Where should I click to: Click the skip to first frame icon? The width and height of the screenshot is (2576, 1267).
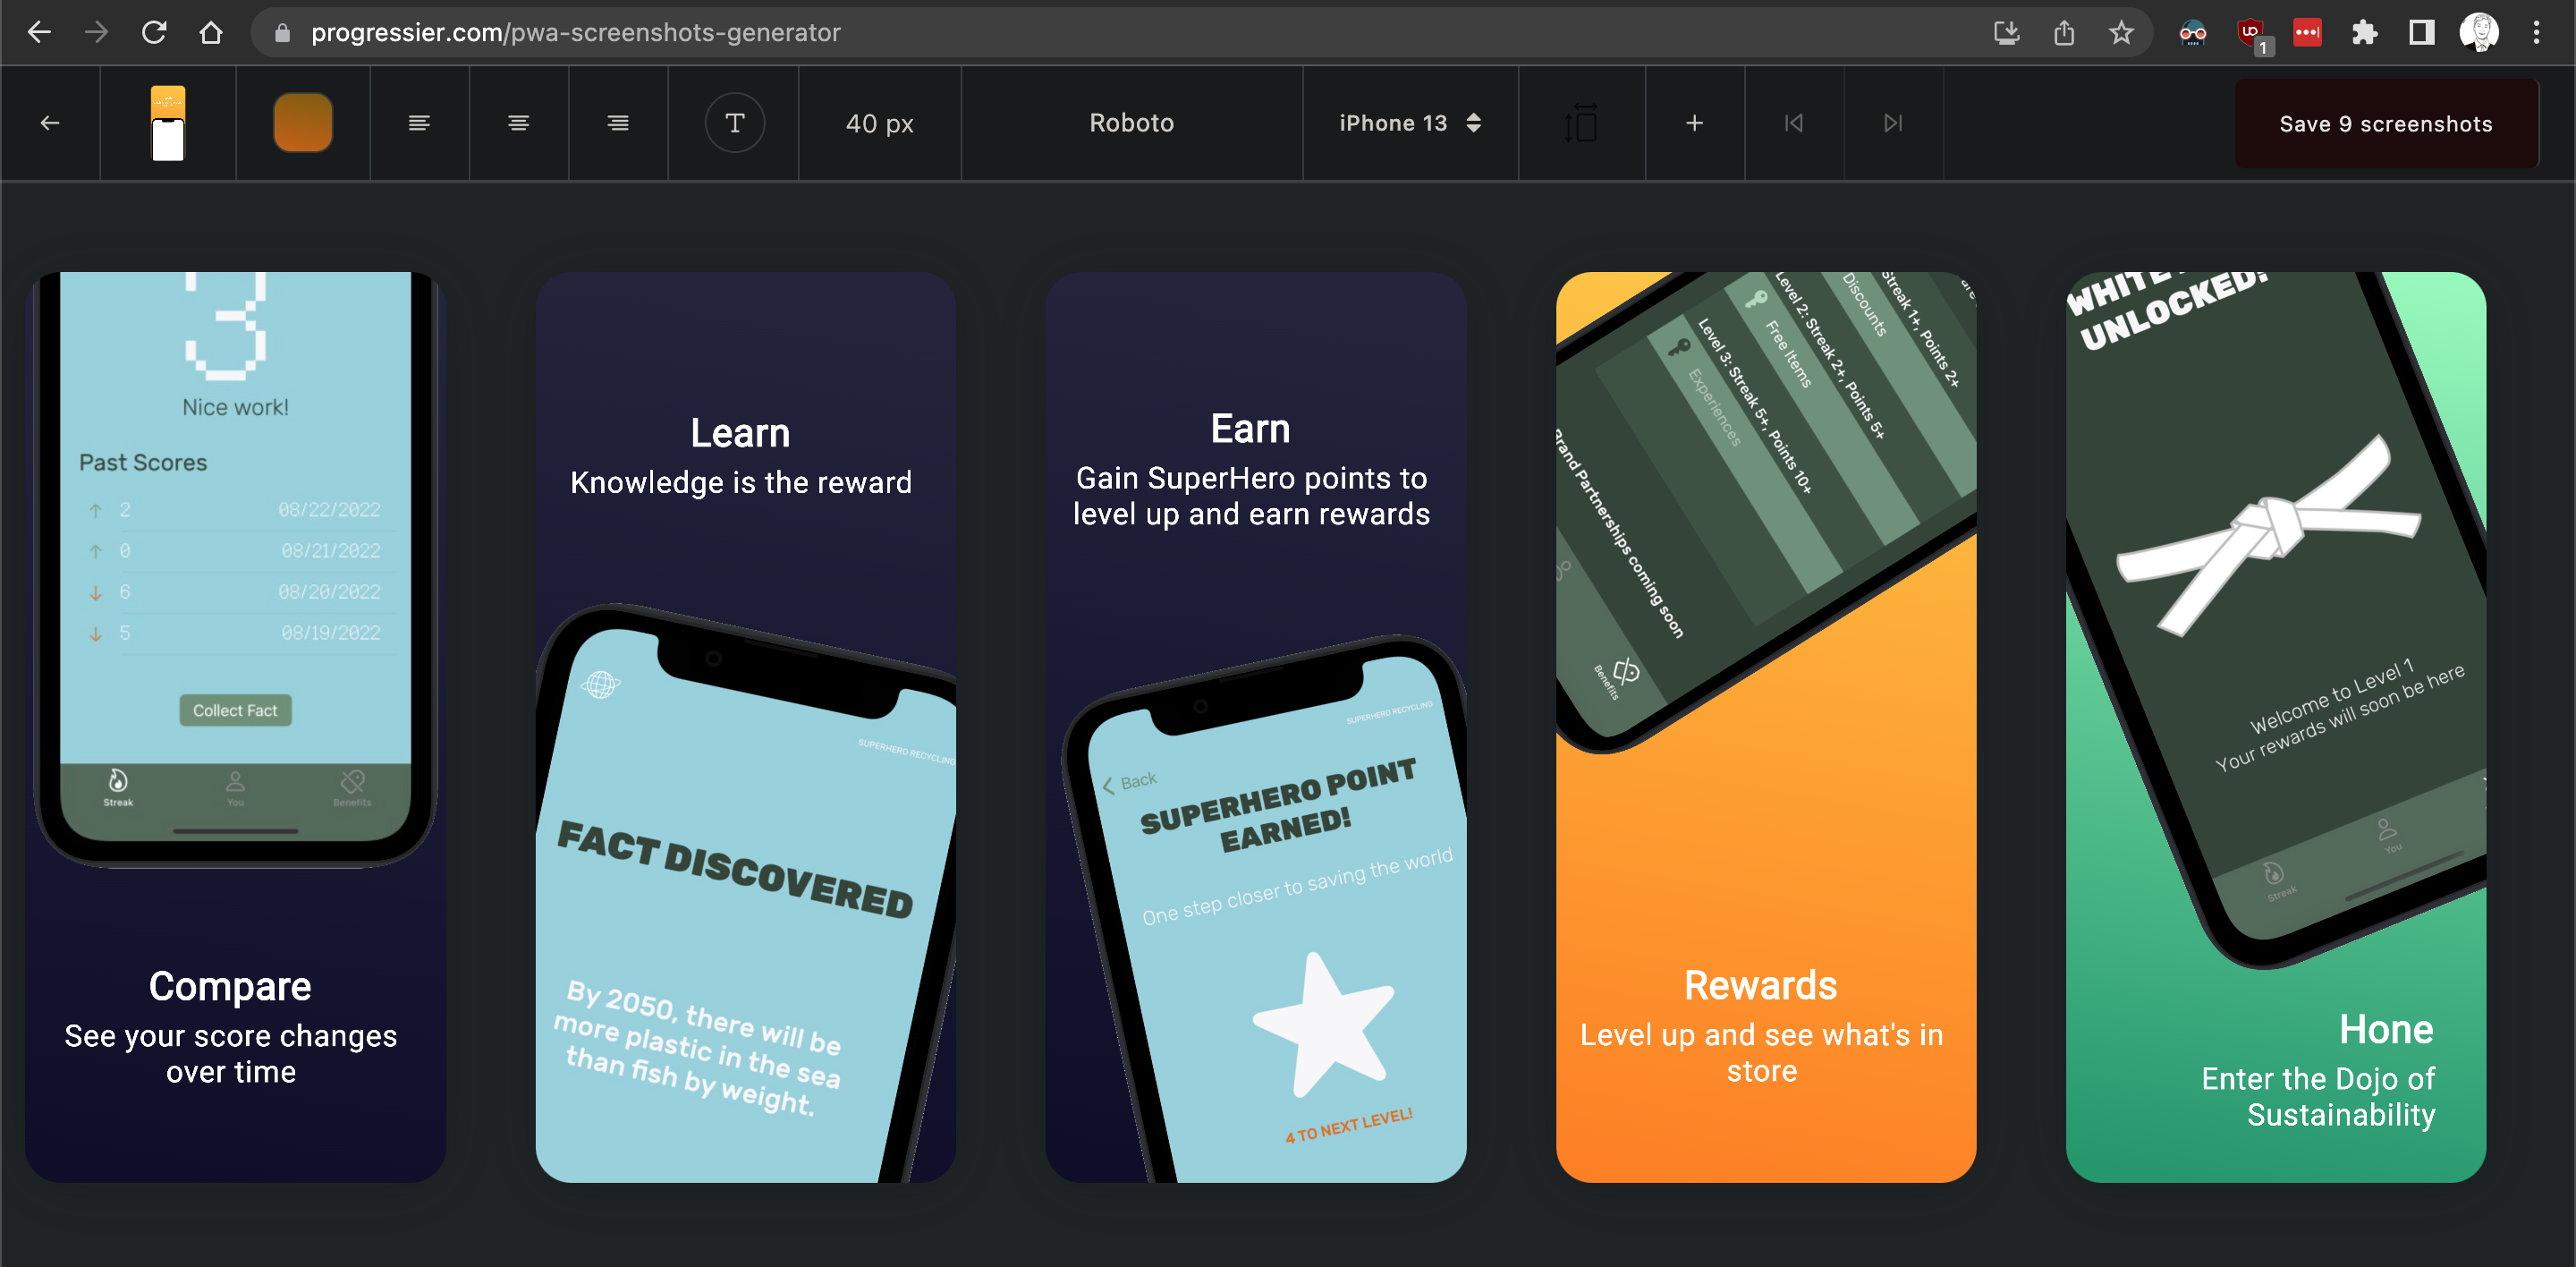(1794, 122)
